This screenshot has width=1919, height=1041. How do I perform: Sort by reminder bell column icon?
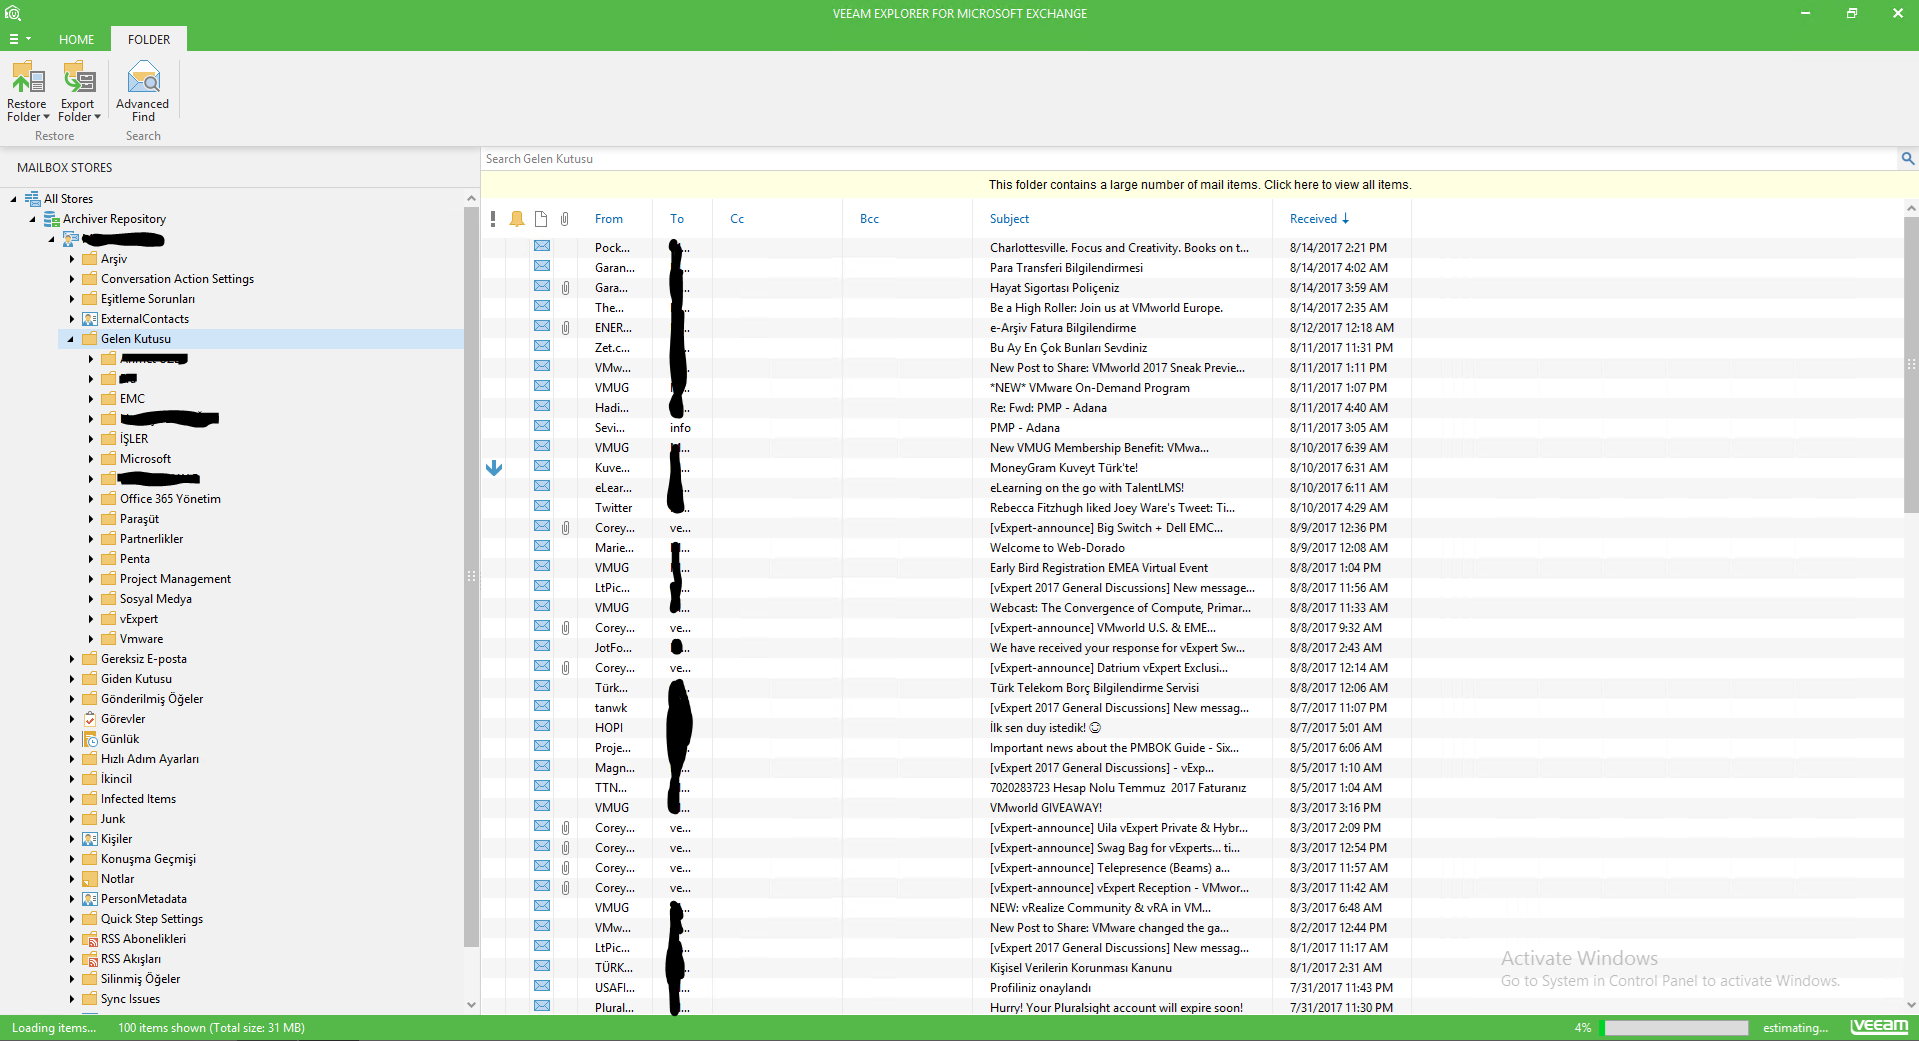(x=517, y=219)
